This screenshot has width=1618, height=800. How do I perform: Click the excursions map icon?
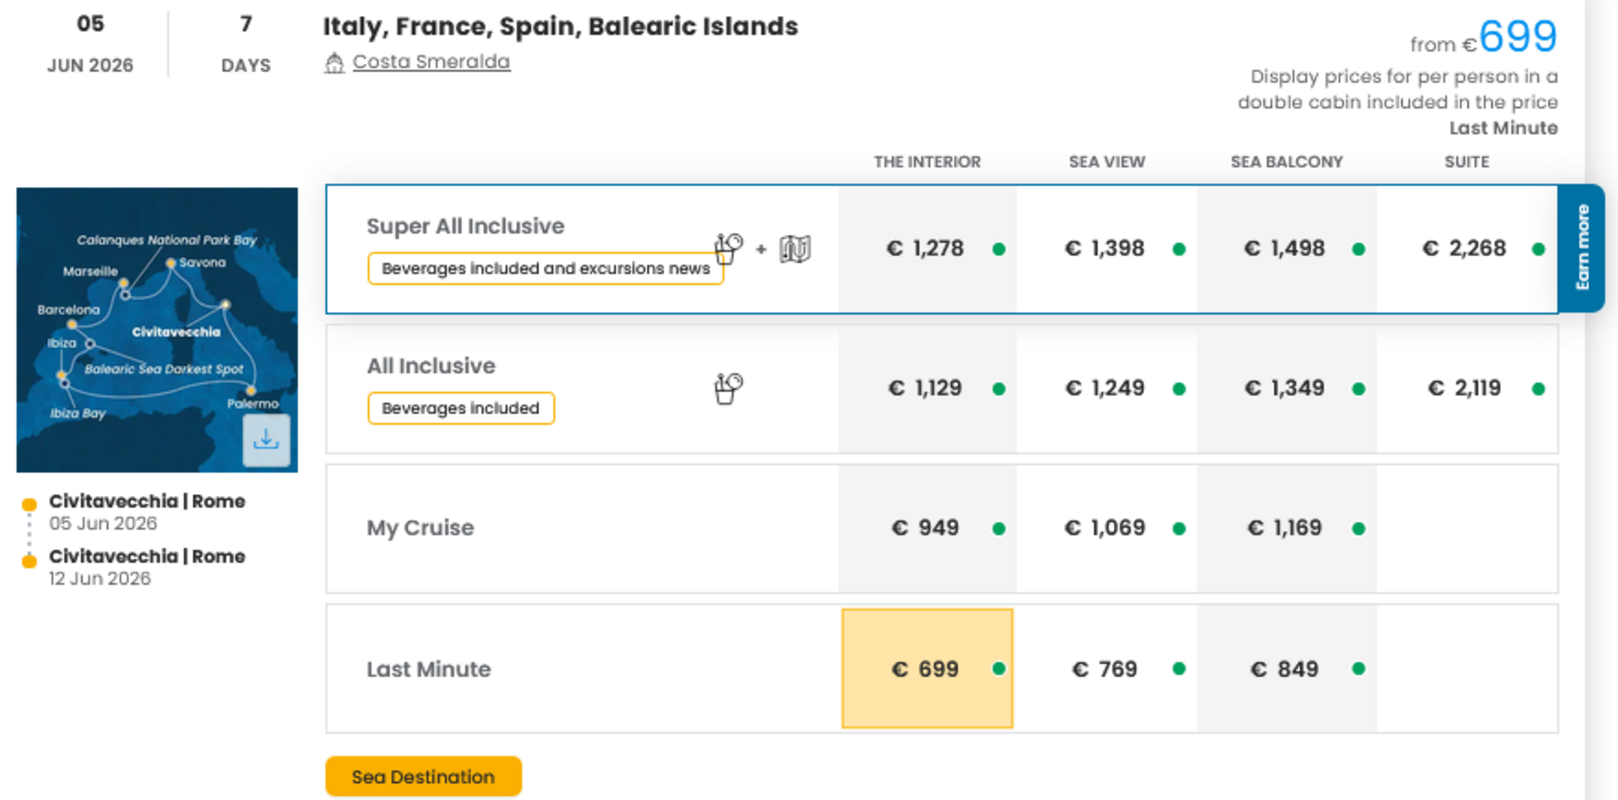click(795, 249)
